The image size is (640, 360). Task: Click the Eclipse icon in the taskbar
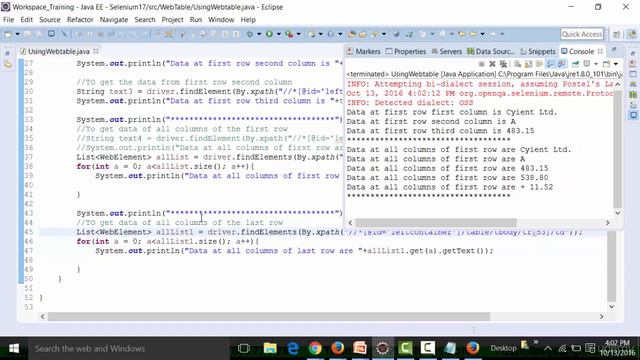pyautogui.click(x=382, y=348)
